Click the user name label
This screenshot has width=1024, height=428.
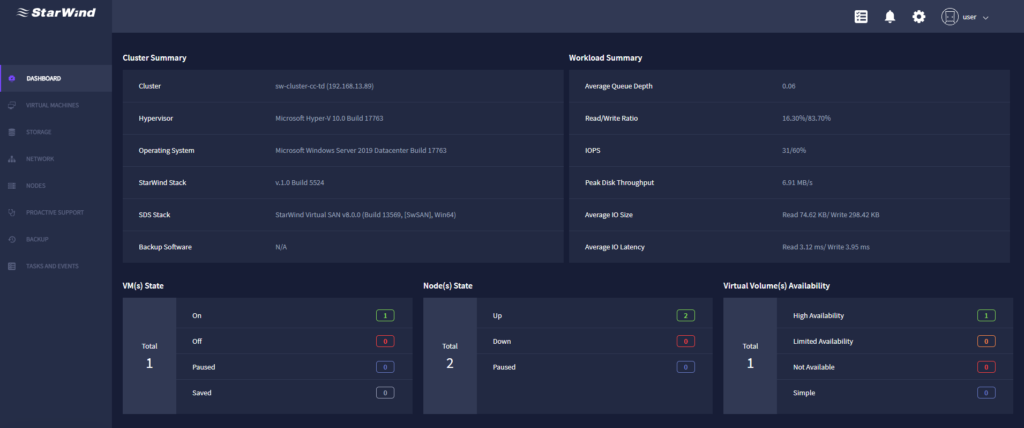click(x=969, y=18)
